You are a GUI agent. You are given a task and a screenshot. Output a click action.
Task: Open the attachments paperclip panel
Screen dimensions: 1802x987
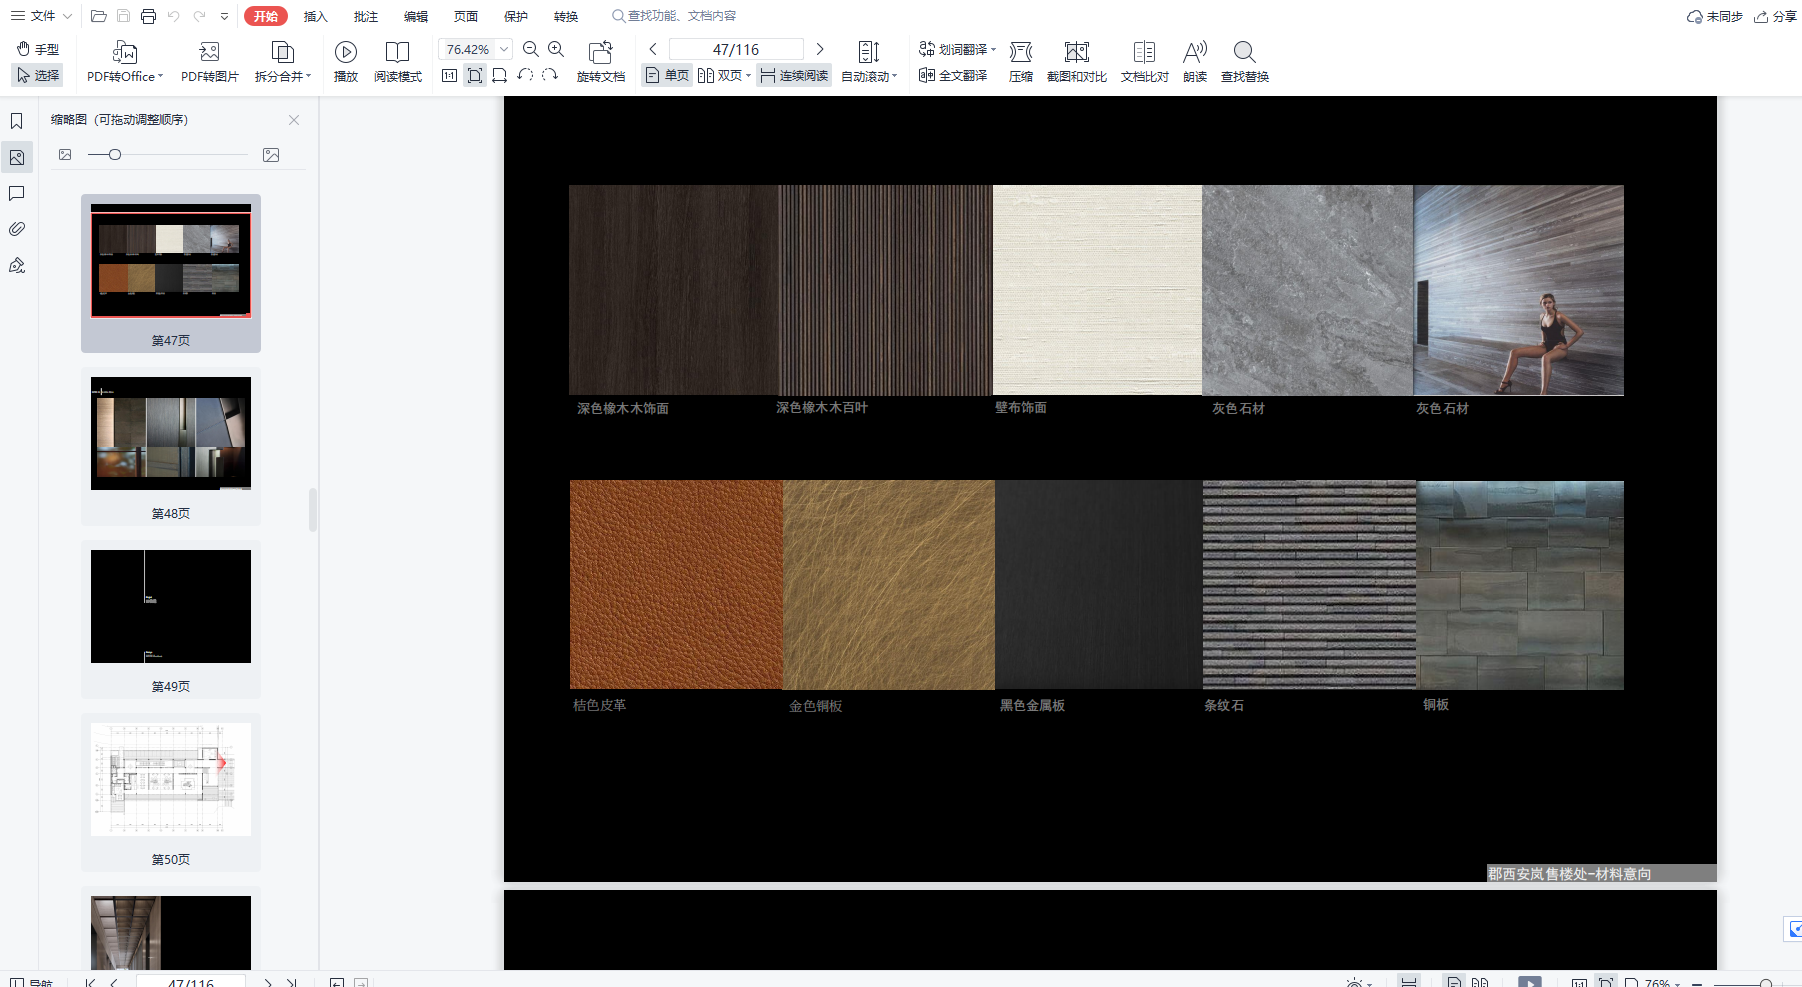(x=17, y=229)
